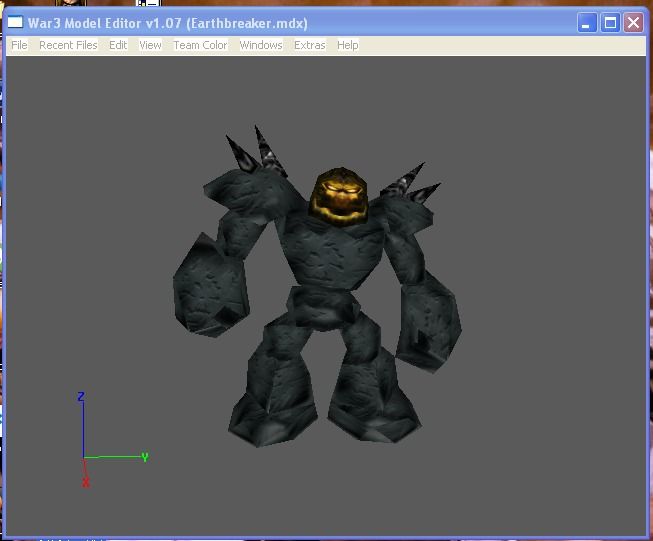This screenshot has width=653, height=541.
Task: Open the File menu
Action: [19, 45]
